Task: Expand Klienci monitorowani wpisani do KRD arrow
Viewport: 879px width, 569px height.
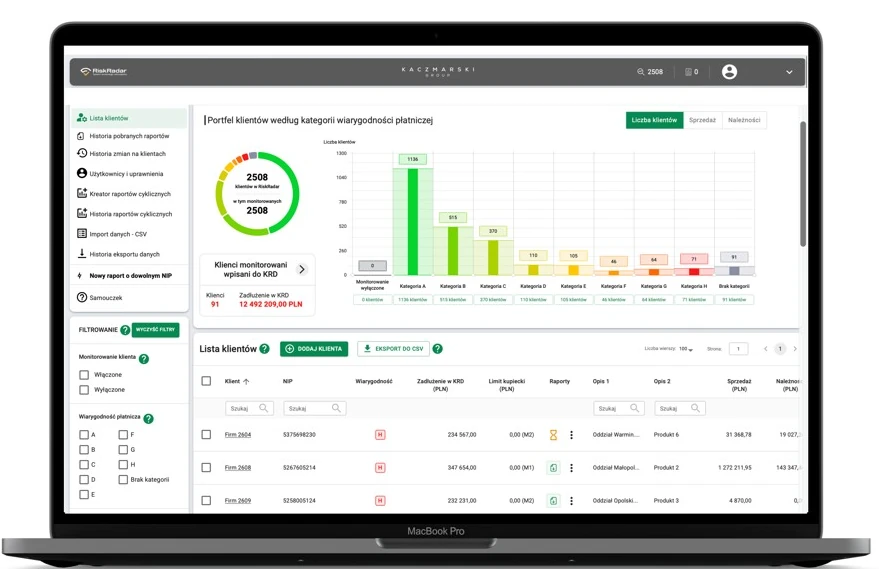Action: [x=302, y=270]
